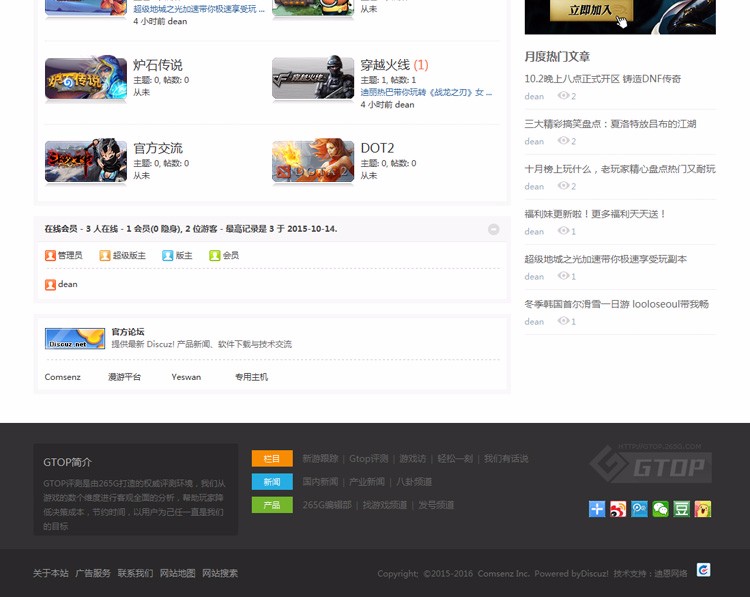This screenshot has height=597, width=750.
Task: Open the 联系我们 footer link
Action: [135, 573]
